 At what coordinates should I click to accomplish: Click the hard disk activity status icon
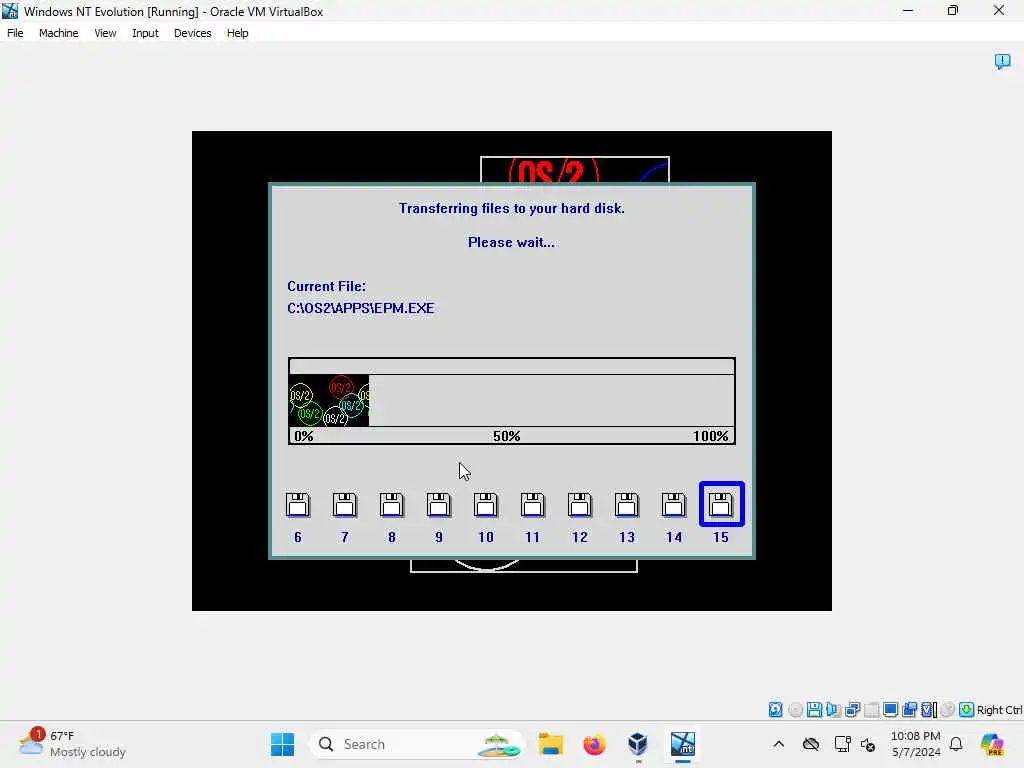click(775, 709)
